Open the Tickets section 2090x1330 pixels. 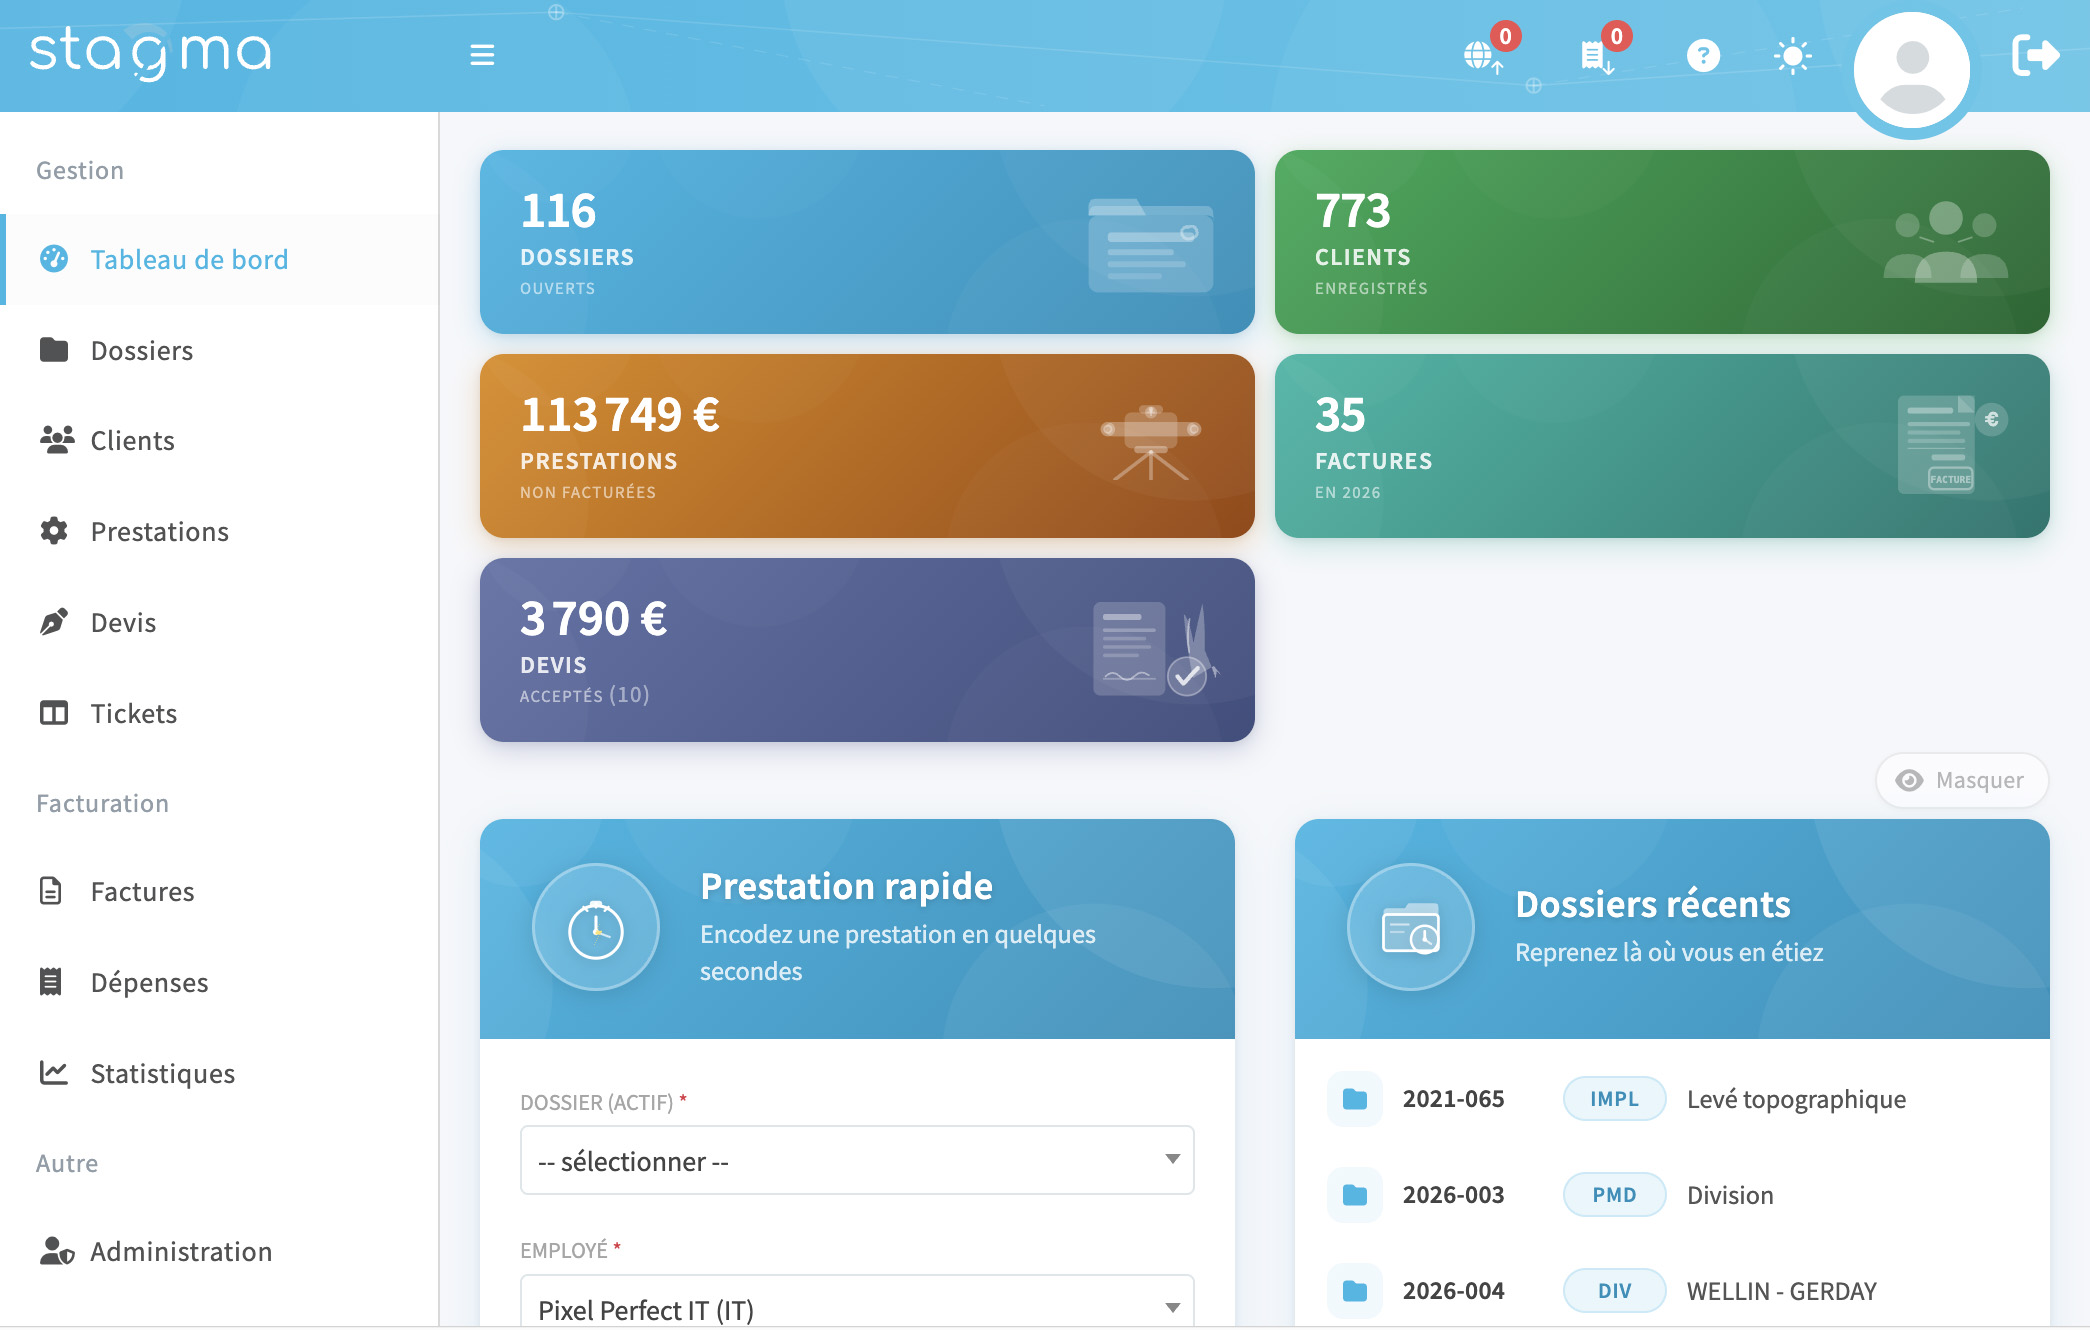pos(134,713)
